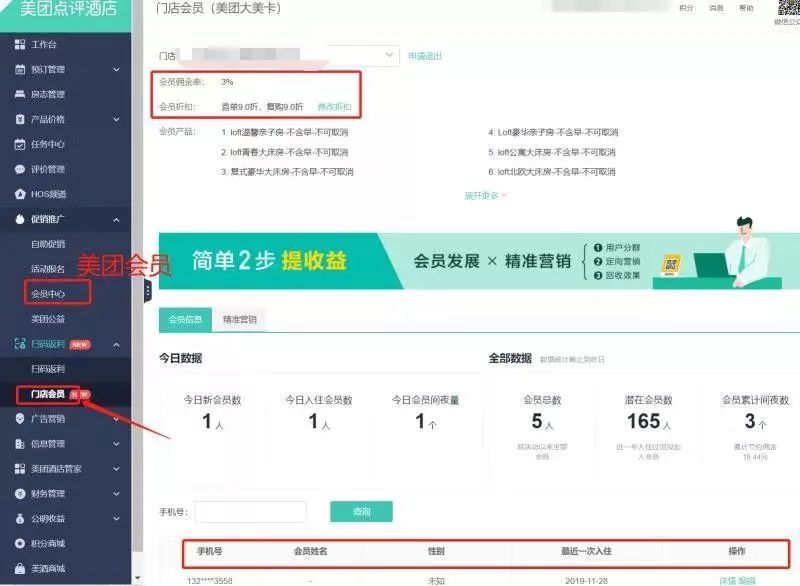Click the 美团酒店管家 grid icon

pyautogui.click(x=20, y=469)
